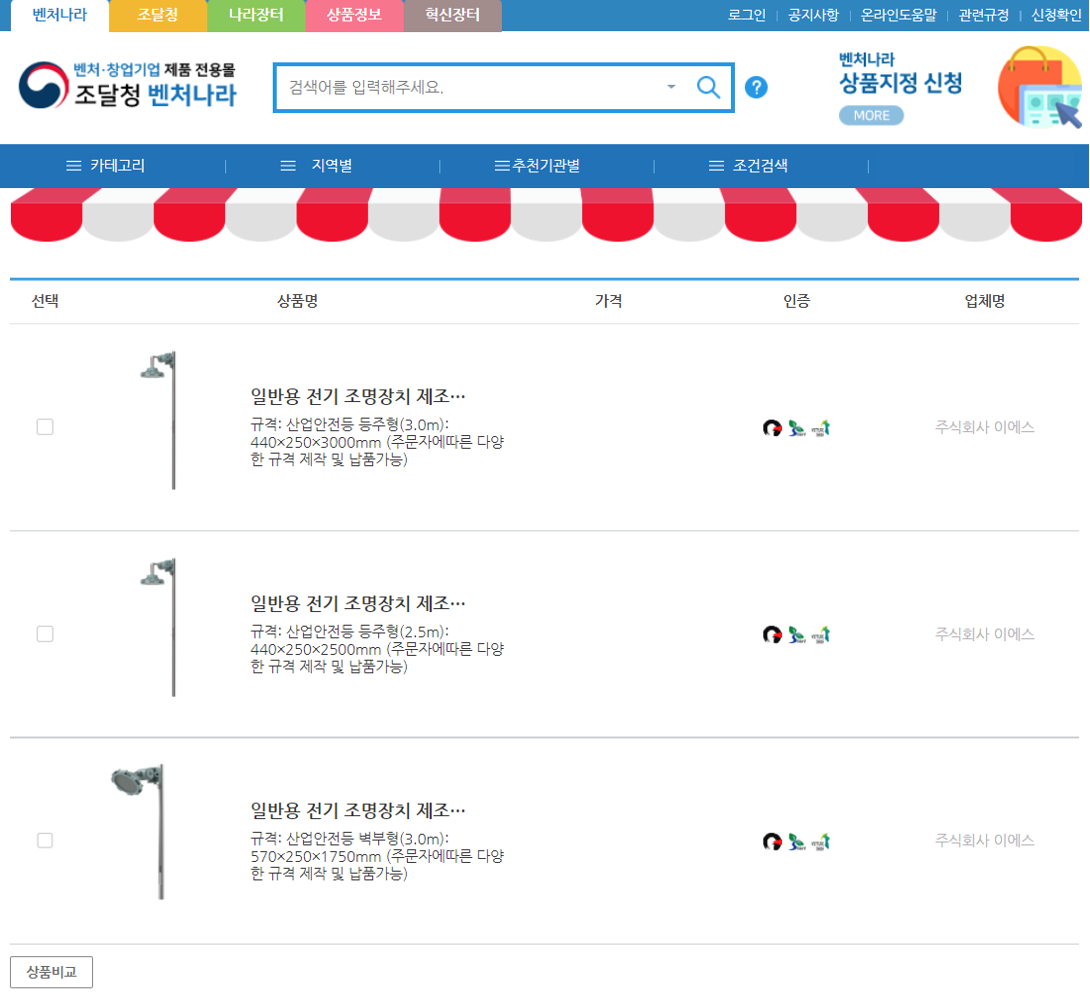Click the MORE button under 상품지정 신청
1090x999 pixels.
pyautogui.click(x=871, y=115)
